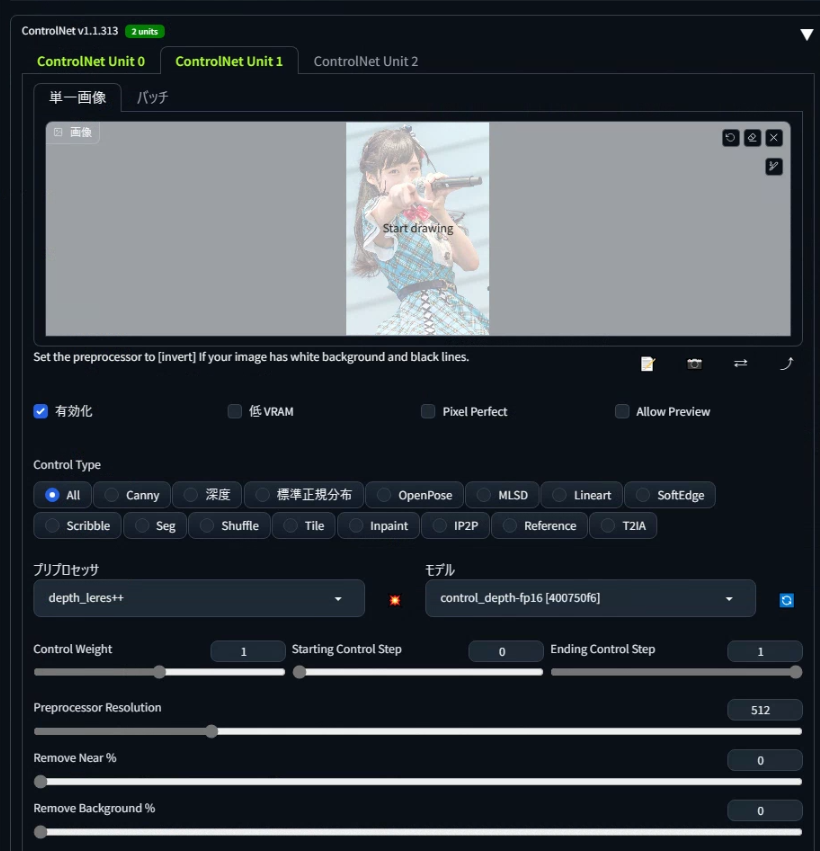Viewport: 820px width, 851px height.
Task: Switch to the ControlNet Unit 2 tab
Action: click(x=366, y=61)
